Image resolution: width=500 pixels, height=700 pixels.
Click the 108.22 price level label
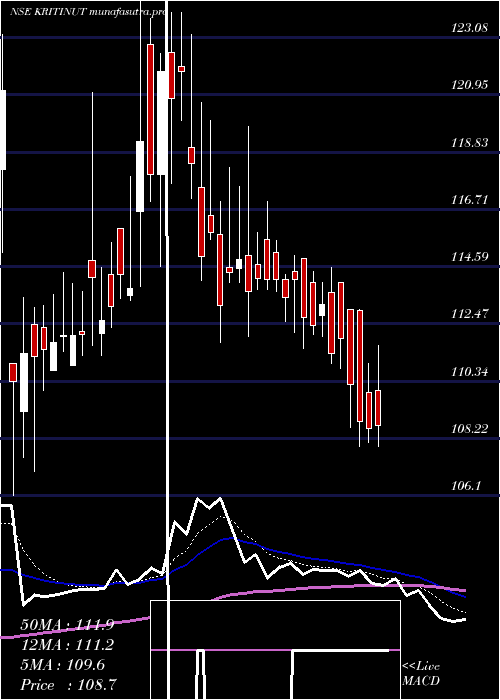(x=469, y=429)
